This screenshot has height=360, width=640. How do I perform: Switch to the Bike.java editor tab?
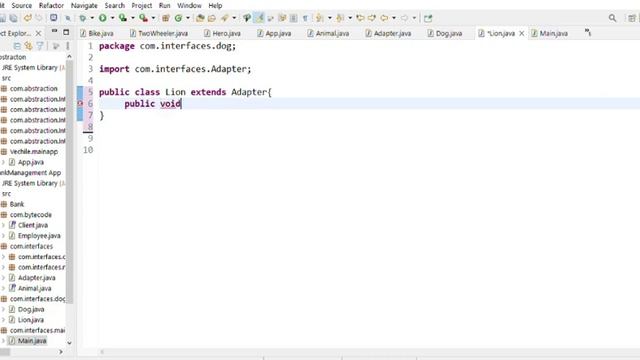[97, 33]
